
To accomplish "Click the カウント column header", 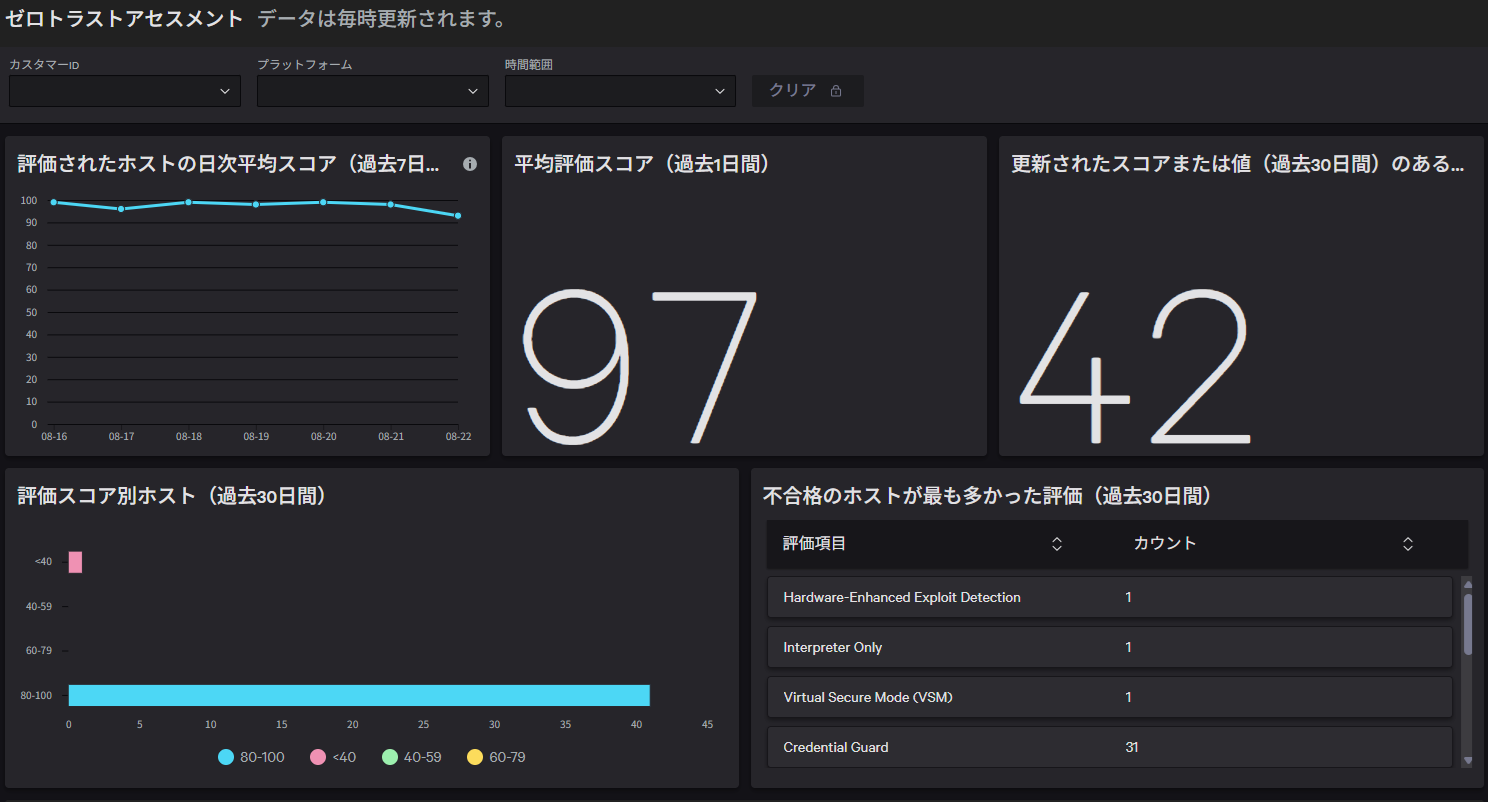I will point(1165,544).
